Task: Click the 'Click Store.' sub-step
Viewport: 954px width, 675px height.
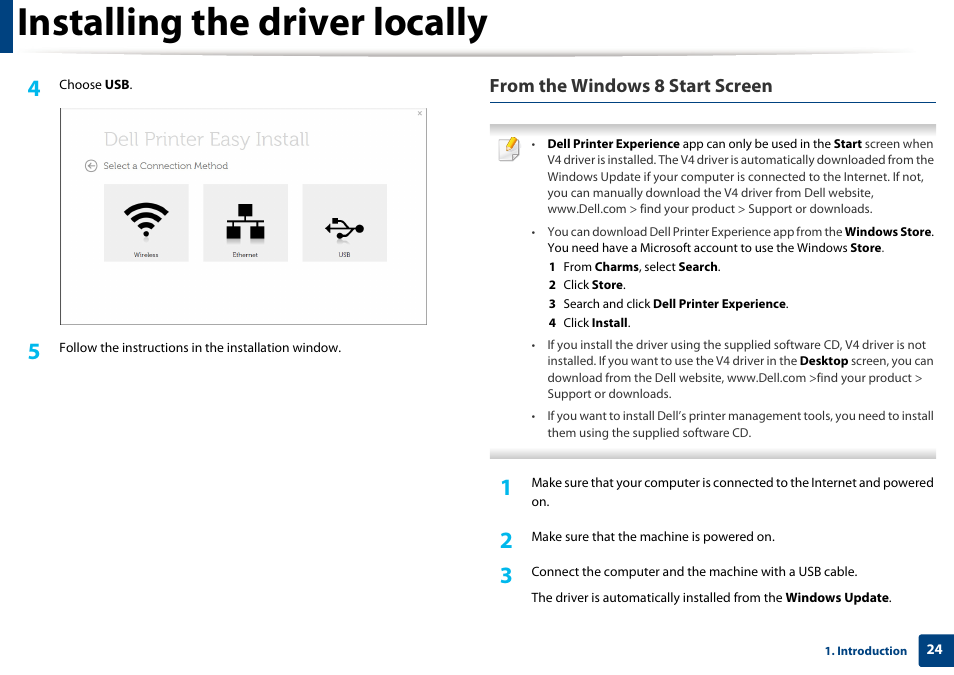Action: (x=594, y=285)
